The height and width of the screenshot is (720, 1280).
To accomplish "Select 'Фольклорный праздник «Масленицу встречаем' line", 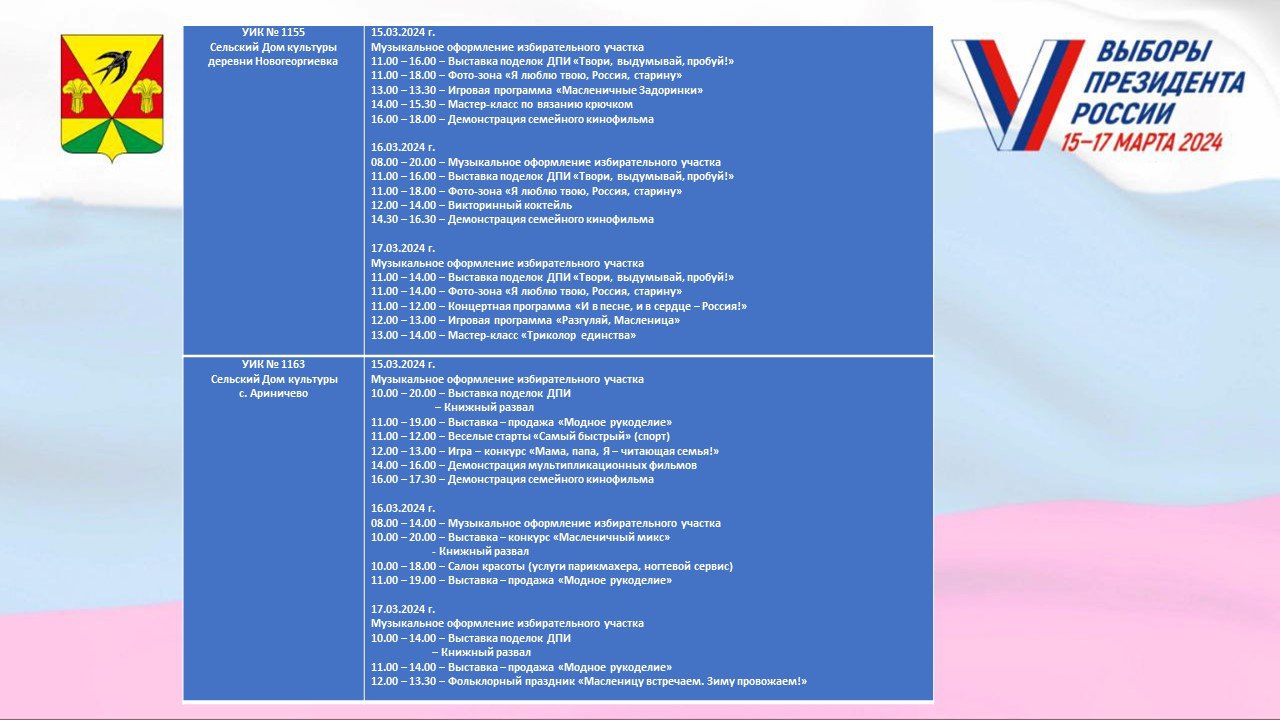I will (x=589, y=681).
